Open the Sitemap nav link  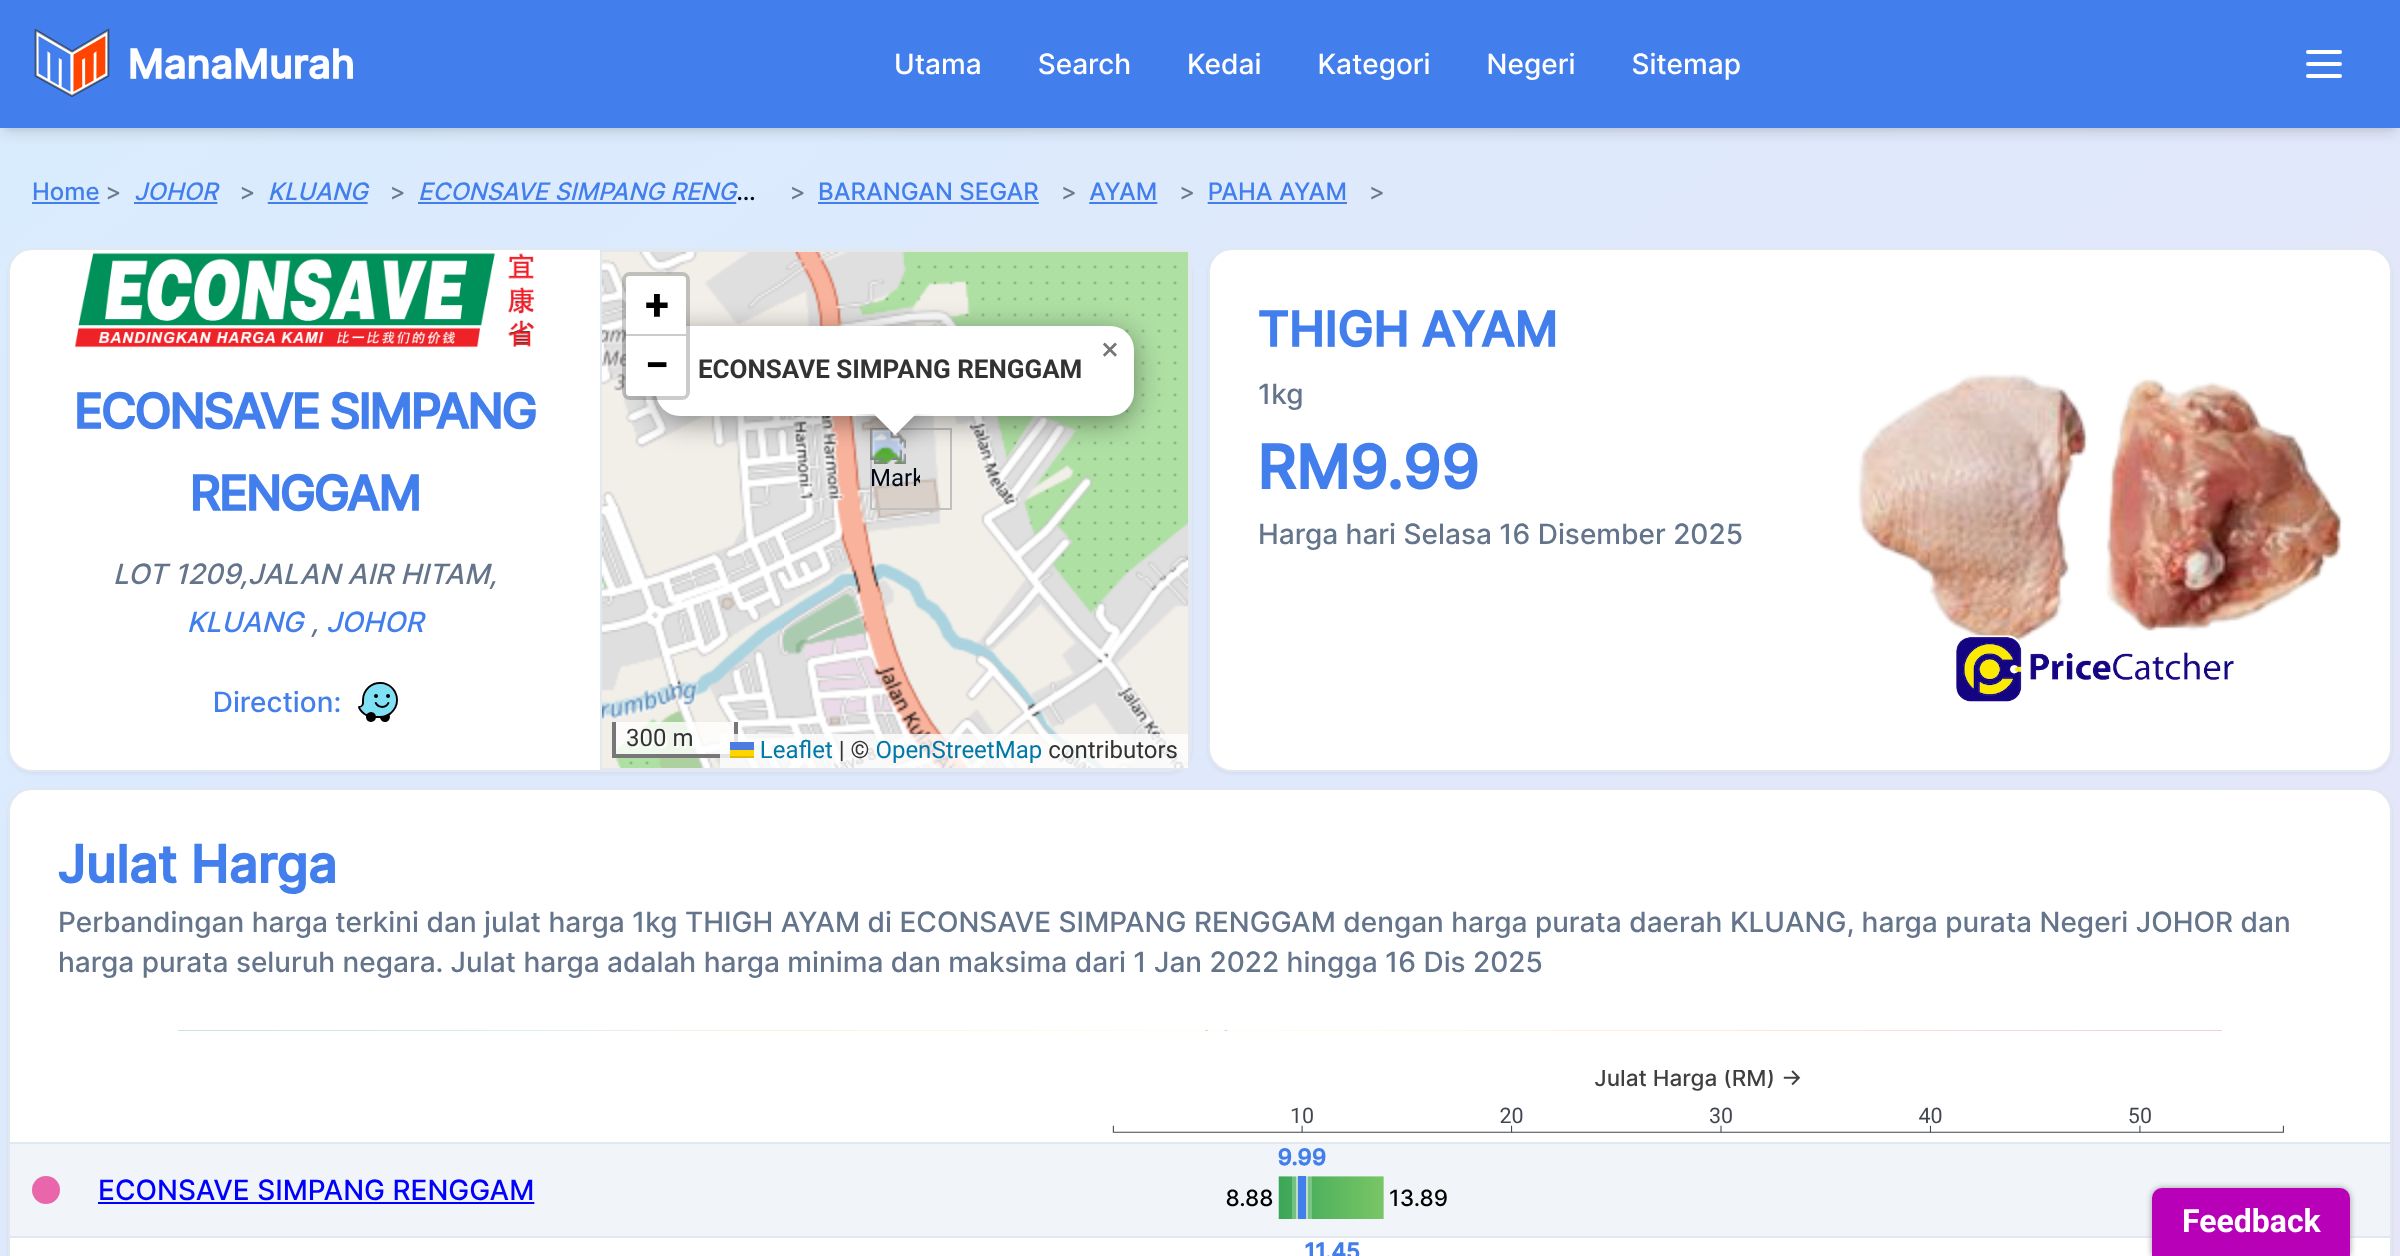[1685, 64]
